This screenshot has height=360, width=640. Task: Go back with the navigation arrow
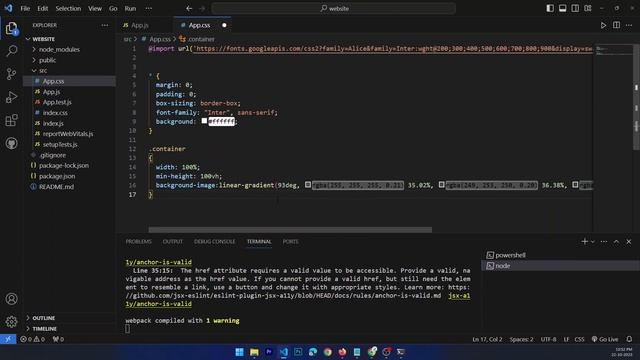pyautogui.click(x=189, y=8)
